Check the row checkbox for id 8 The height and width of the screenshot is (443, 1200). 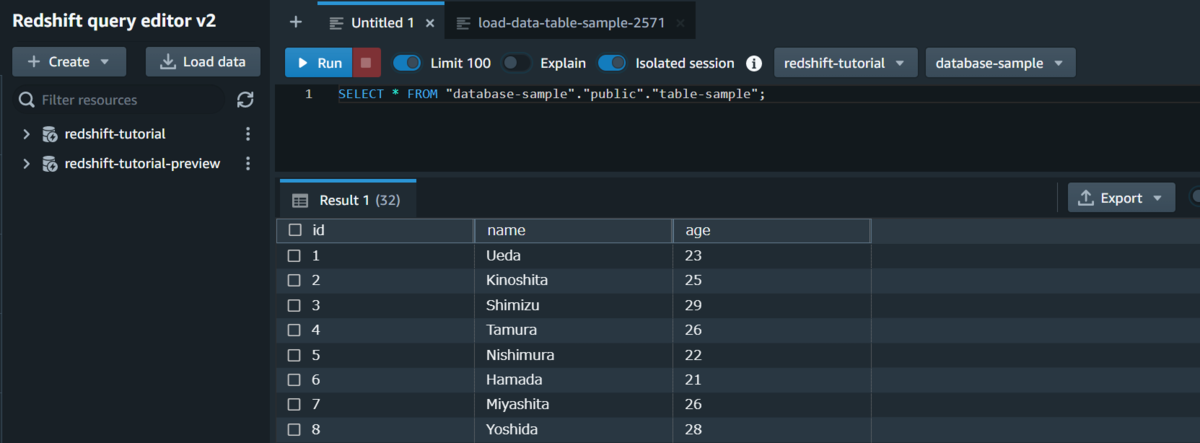[x=294, y=428]
